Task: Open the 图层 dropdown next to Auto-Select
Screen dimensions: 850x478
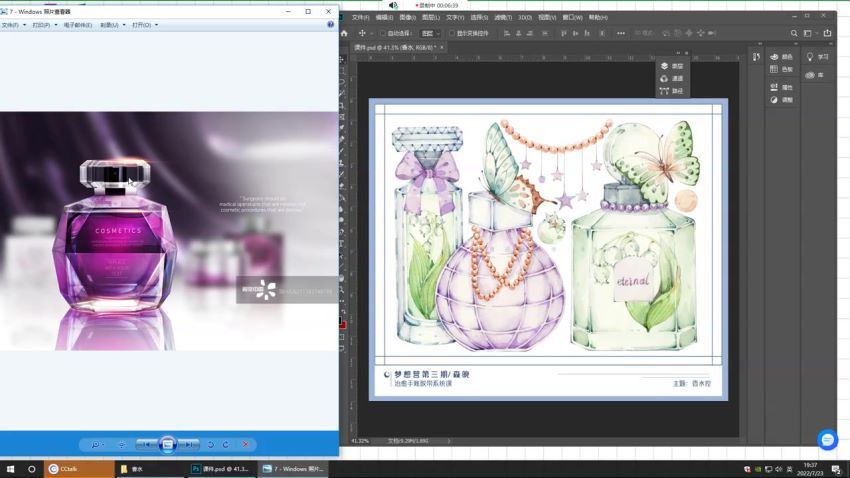Action: pos(431,33)
